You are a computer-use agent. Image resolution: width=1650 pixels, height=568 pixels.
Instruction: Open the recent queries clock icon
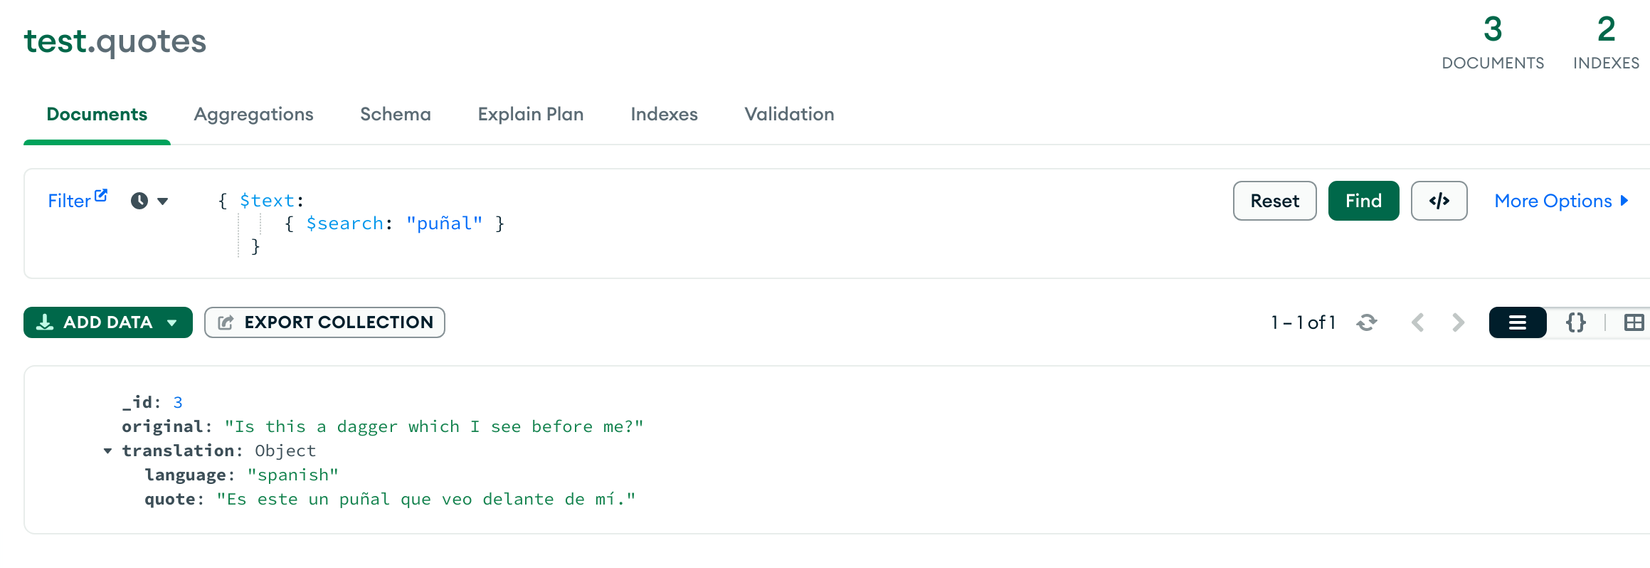[139, 201]
